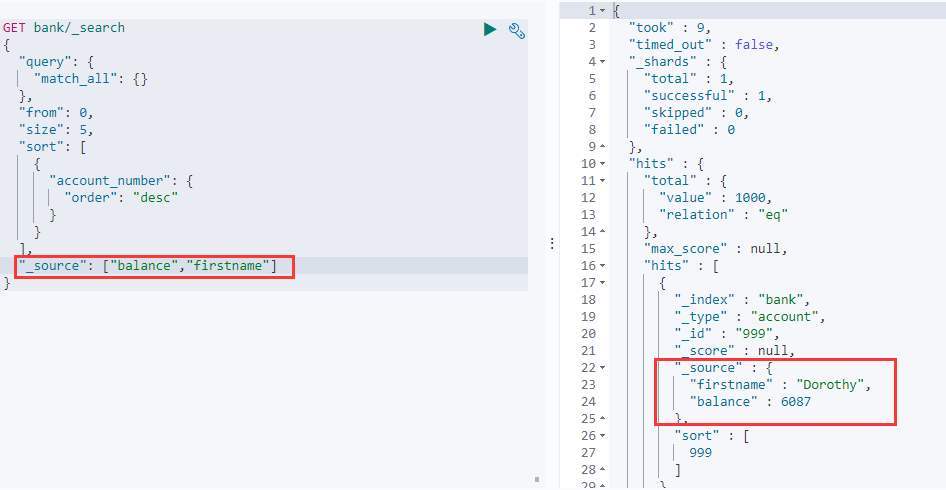Screen dimensions: 946x490
Task: Click the "from": 0 line
Action: coord(56,112)
